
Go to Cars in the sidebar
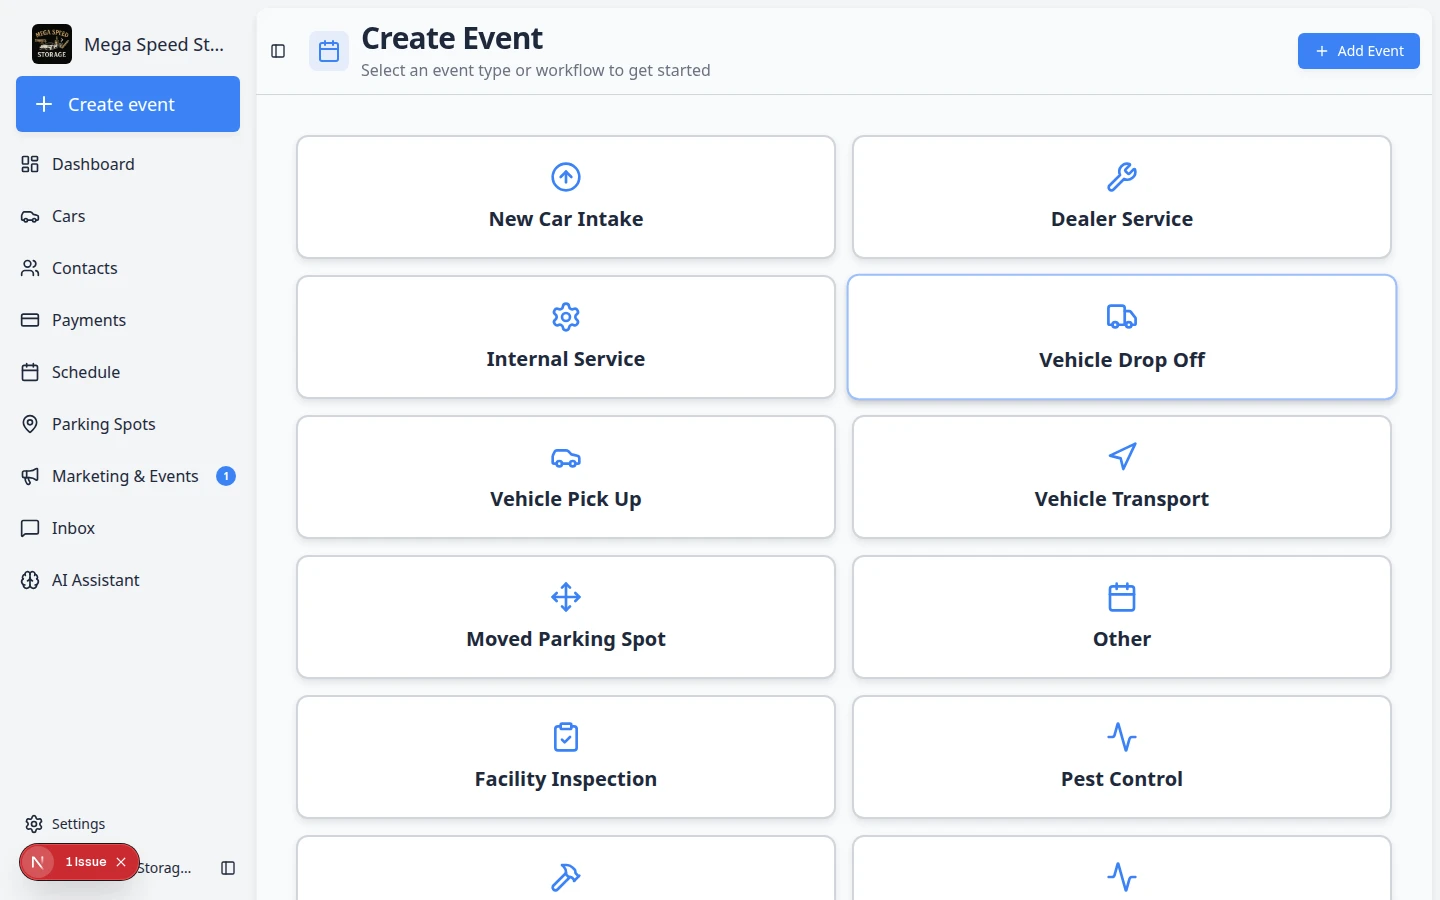pos(128,216)
